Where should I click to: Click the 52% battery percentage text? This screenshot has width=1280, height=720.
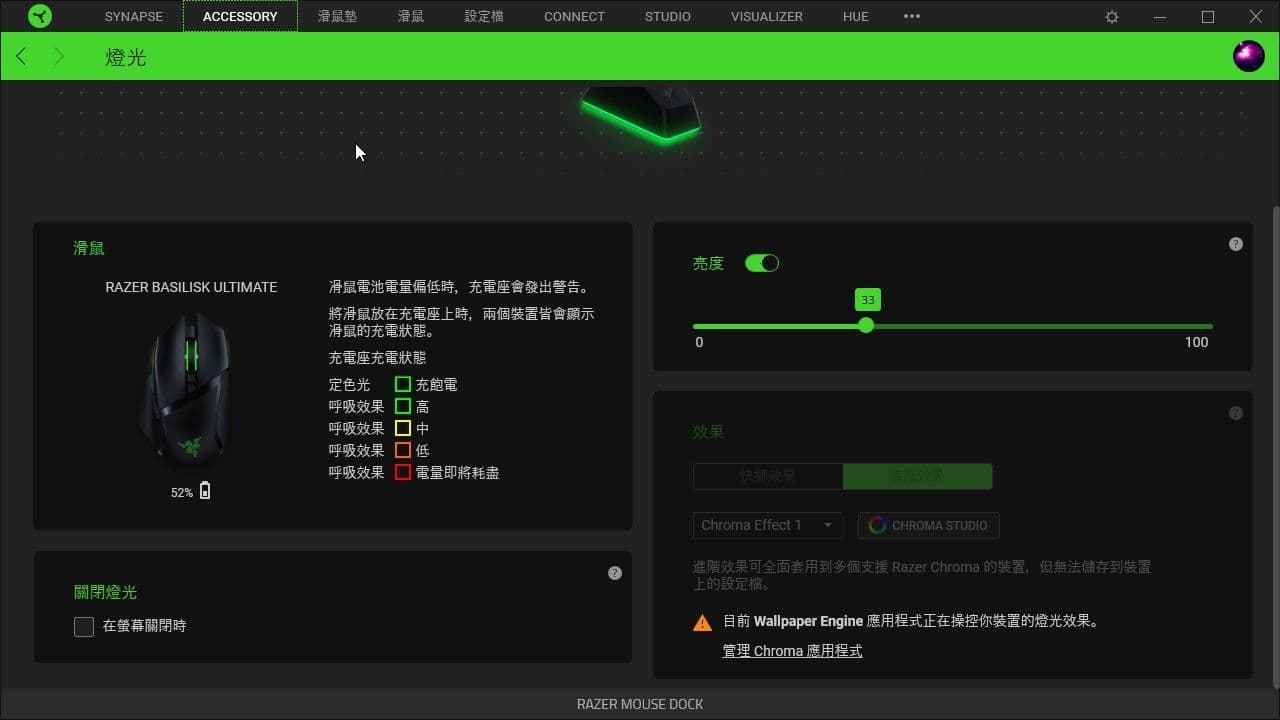182,493
